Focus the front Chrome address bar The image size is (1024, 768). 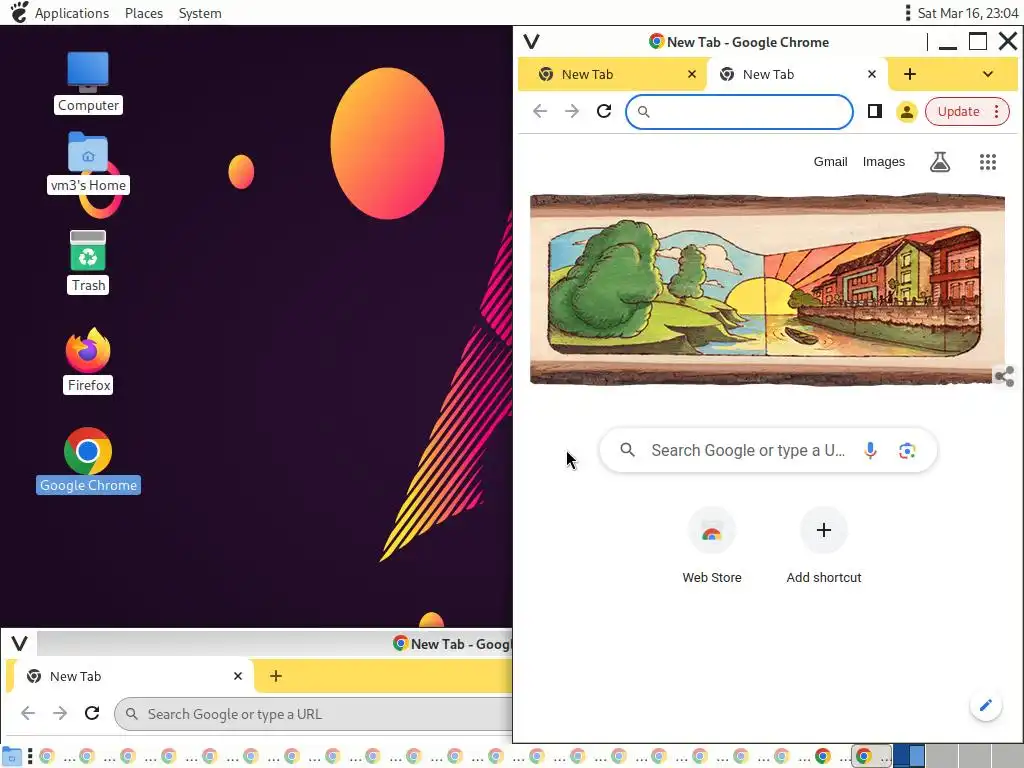click(x=739, y=112)
